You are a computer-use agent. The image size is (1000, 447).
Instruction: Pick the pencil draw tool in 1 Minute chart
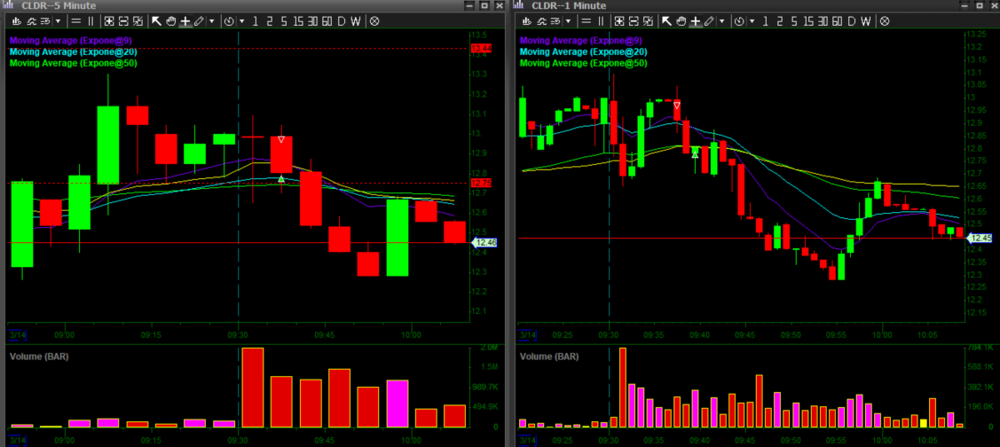pyautogui.click(x=708, y=20)
